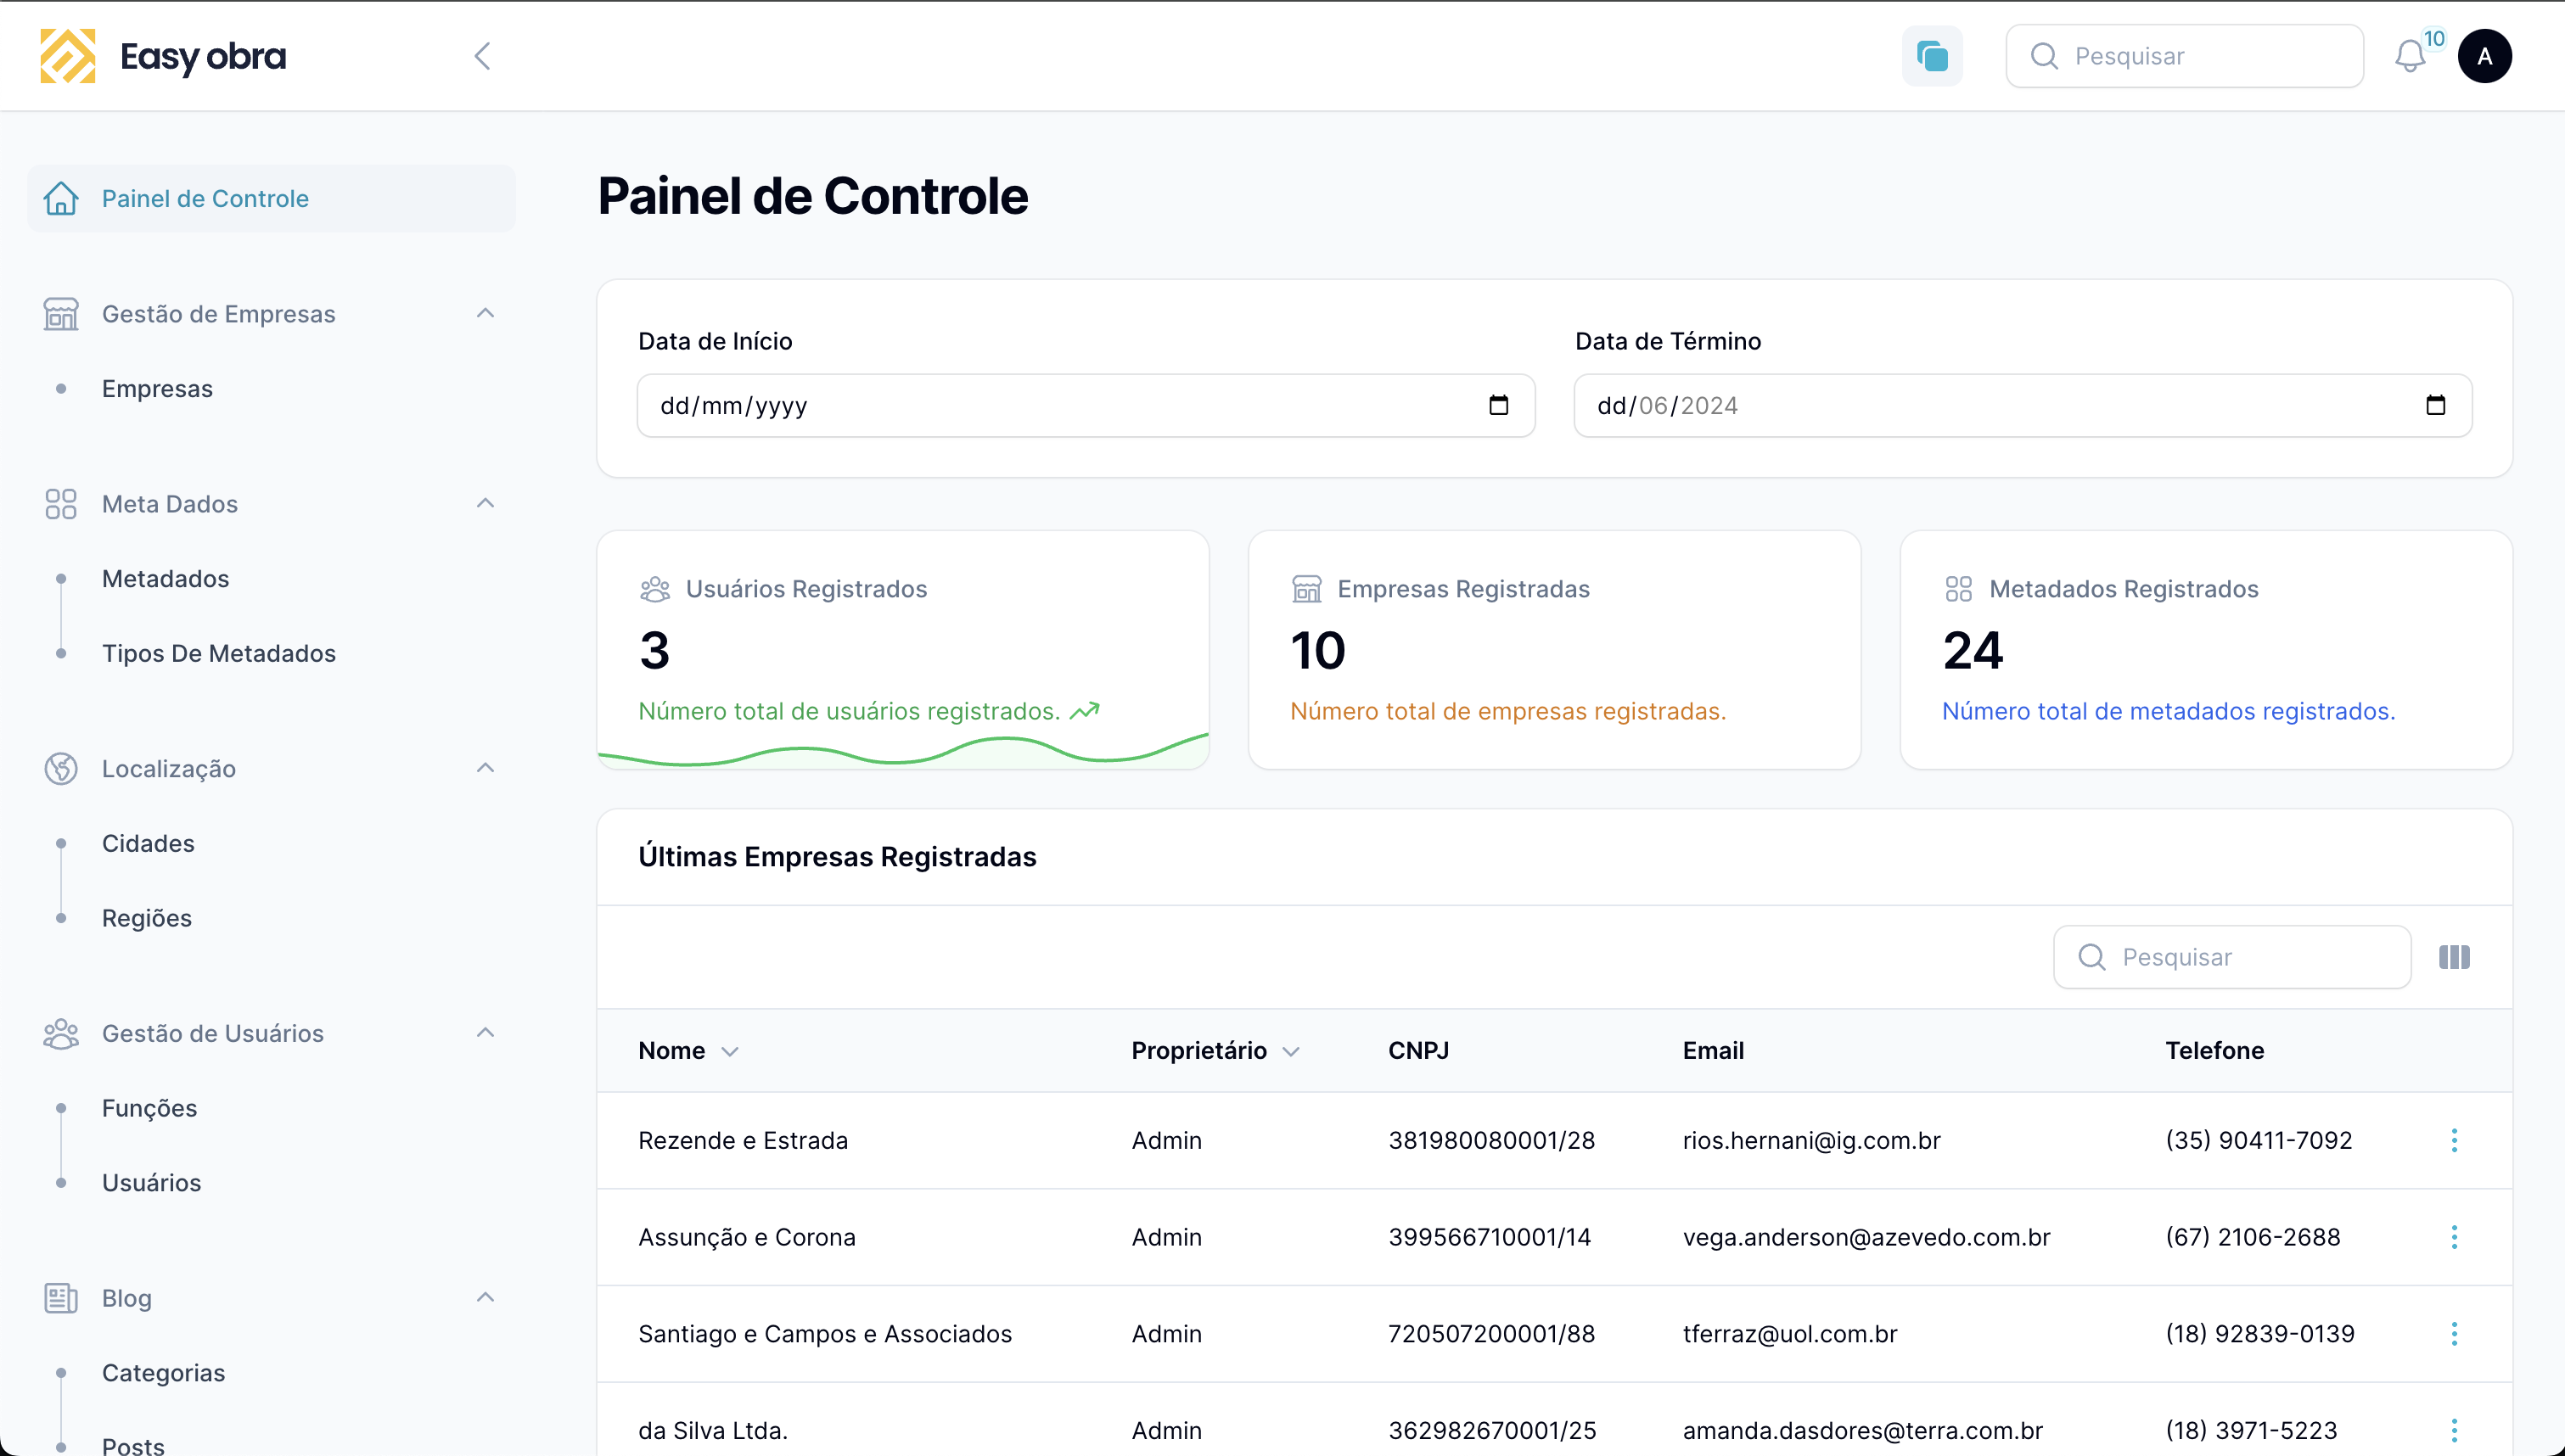
Task: Click the newspaper icon beside Blog
Action: [61, 1298]
